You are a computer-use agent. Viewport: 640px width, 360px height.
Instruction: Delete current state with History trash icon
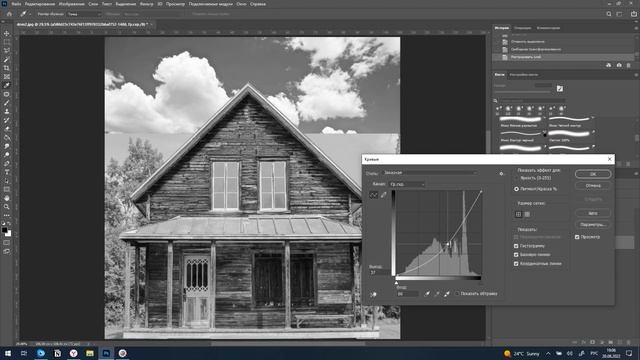(x=629, y=65)
